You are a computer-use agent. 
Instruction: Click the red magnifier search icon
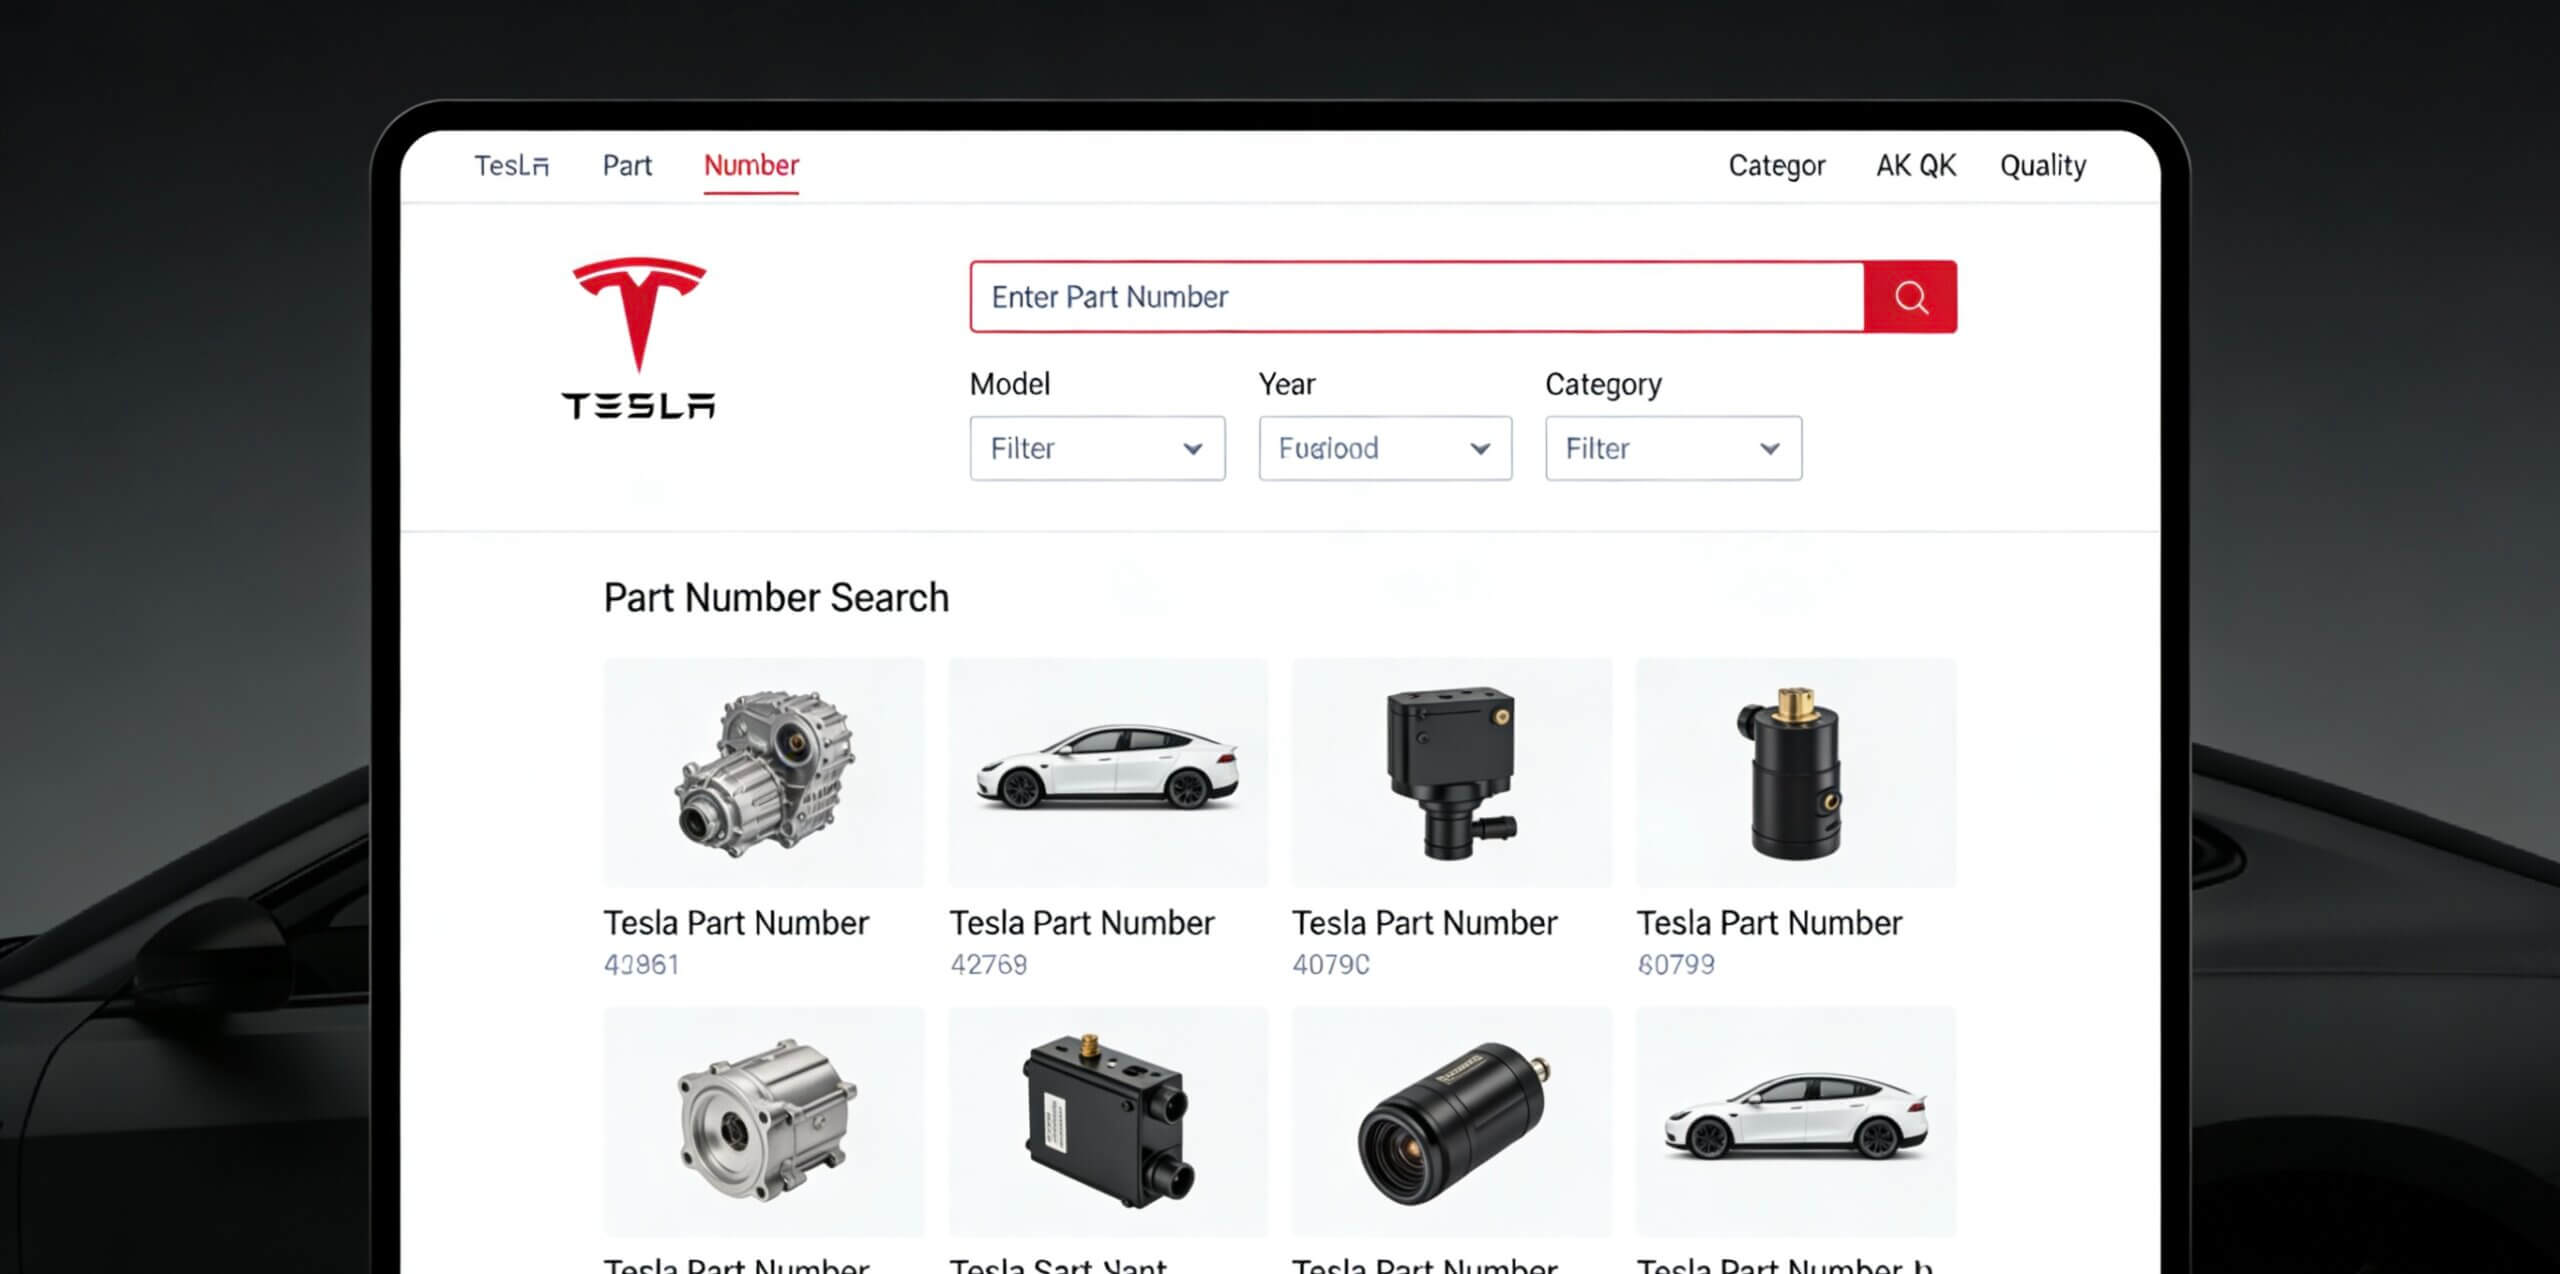tap(1910, 297)
